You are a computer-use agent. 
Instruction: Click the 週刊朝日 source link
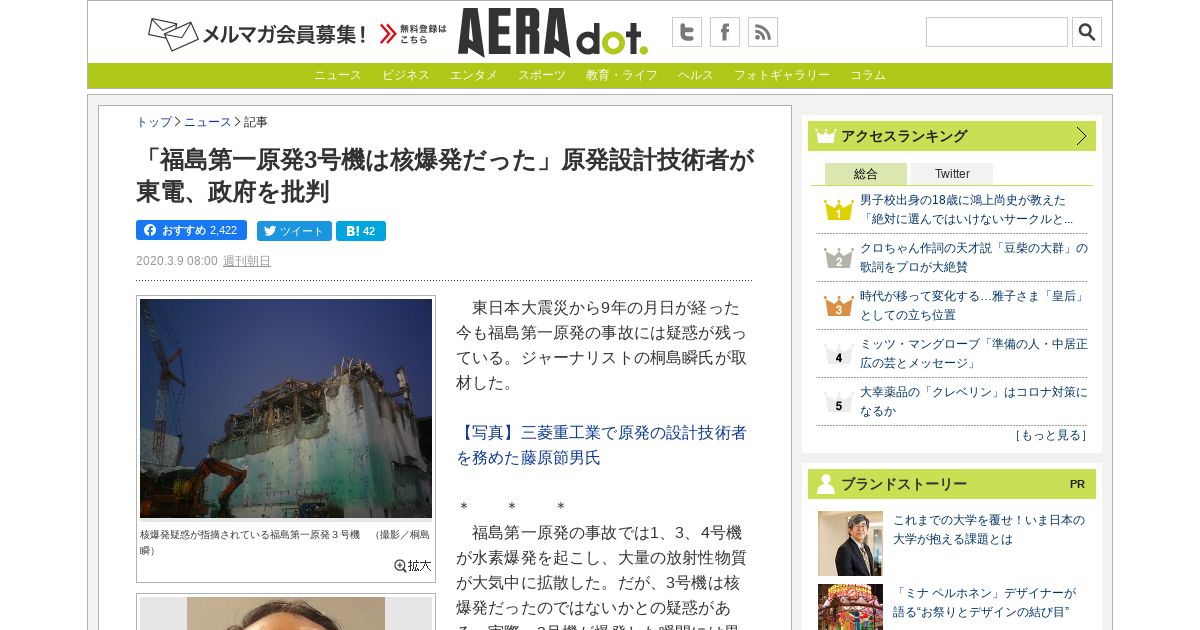point(247,261)
